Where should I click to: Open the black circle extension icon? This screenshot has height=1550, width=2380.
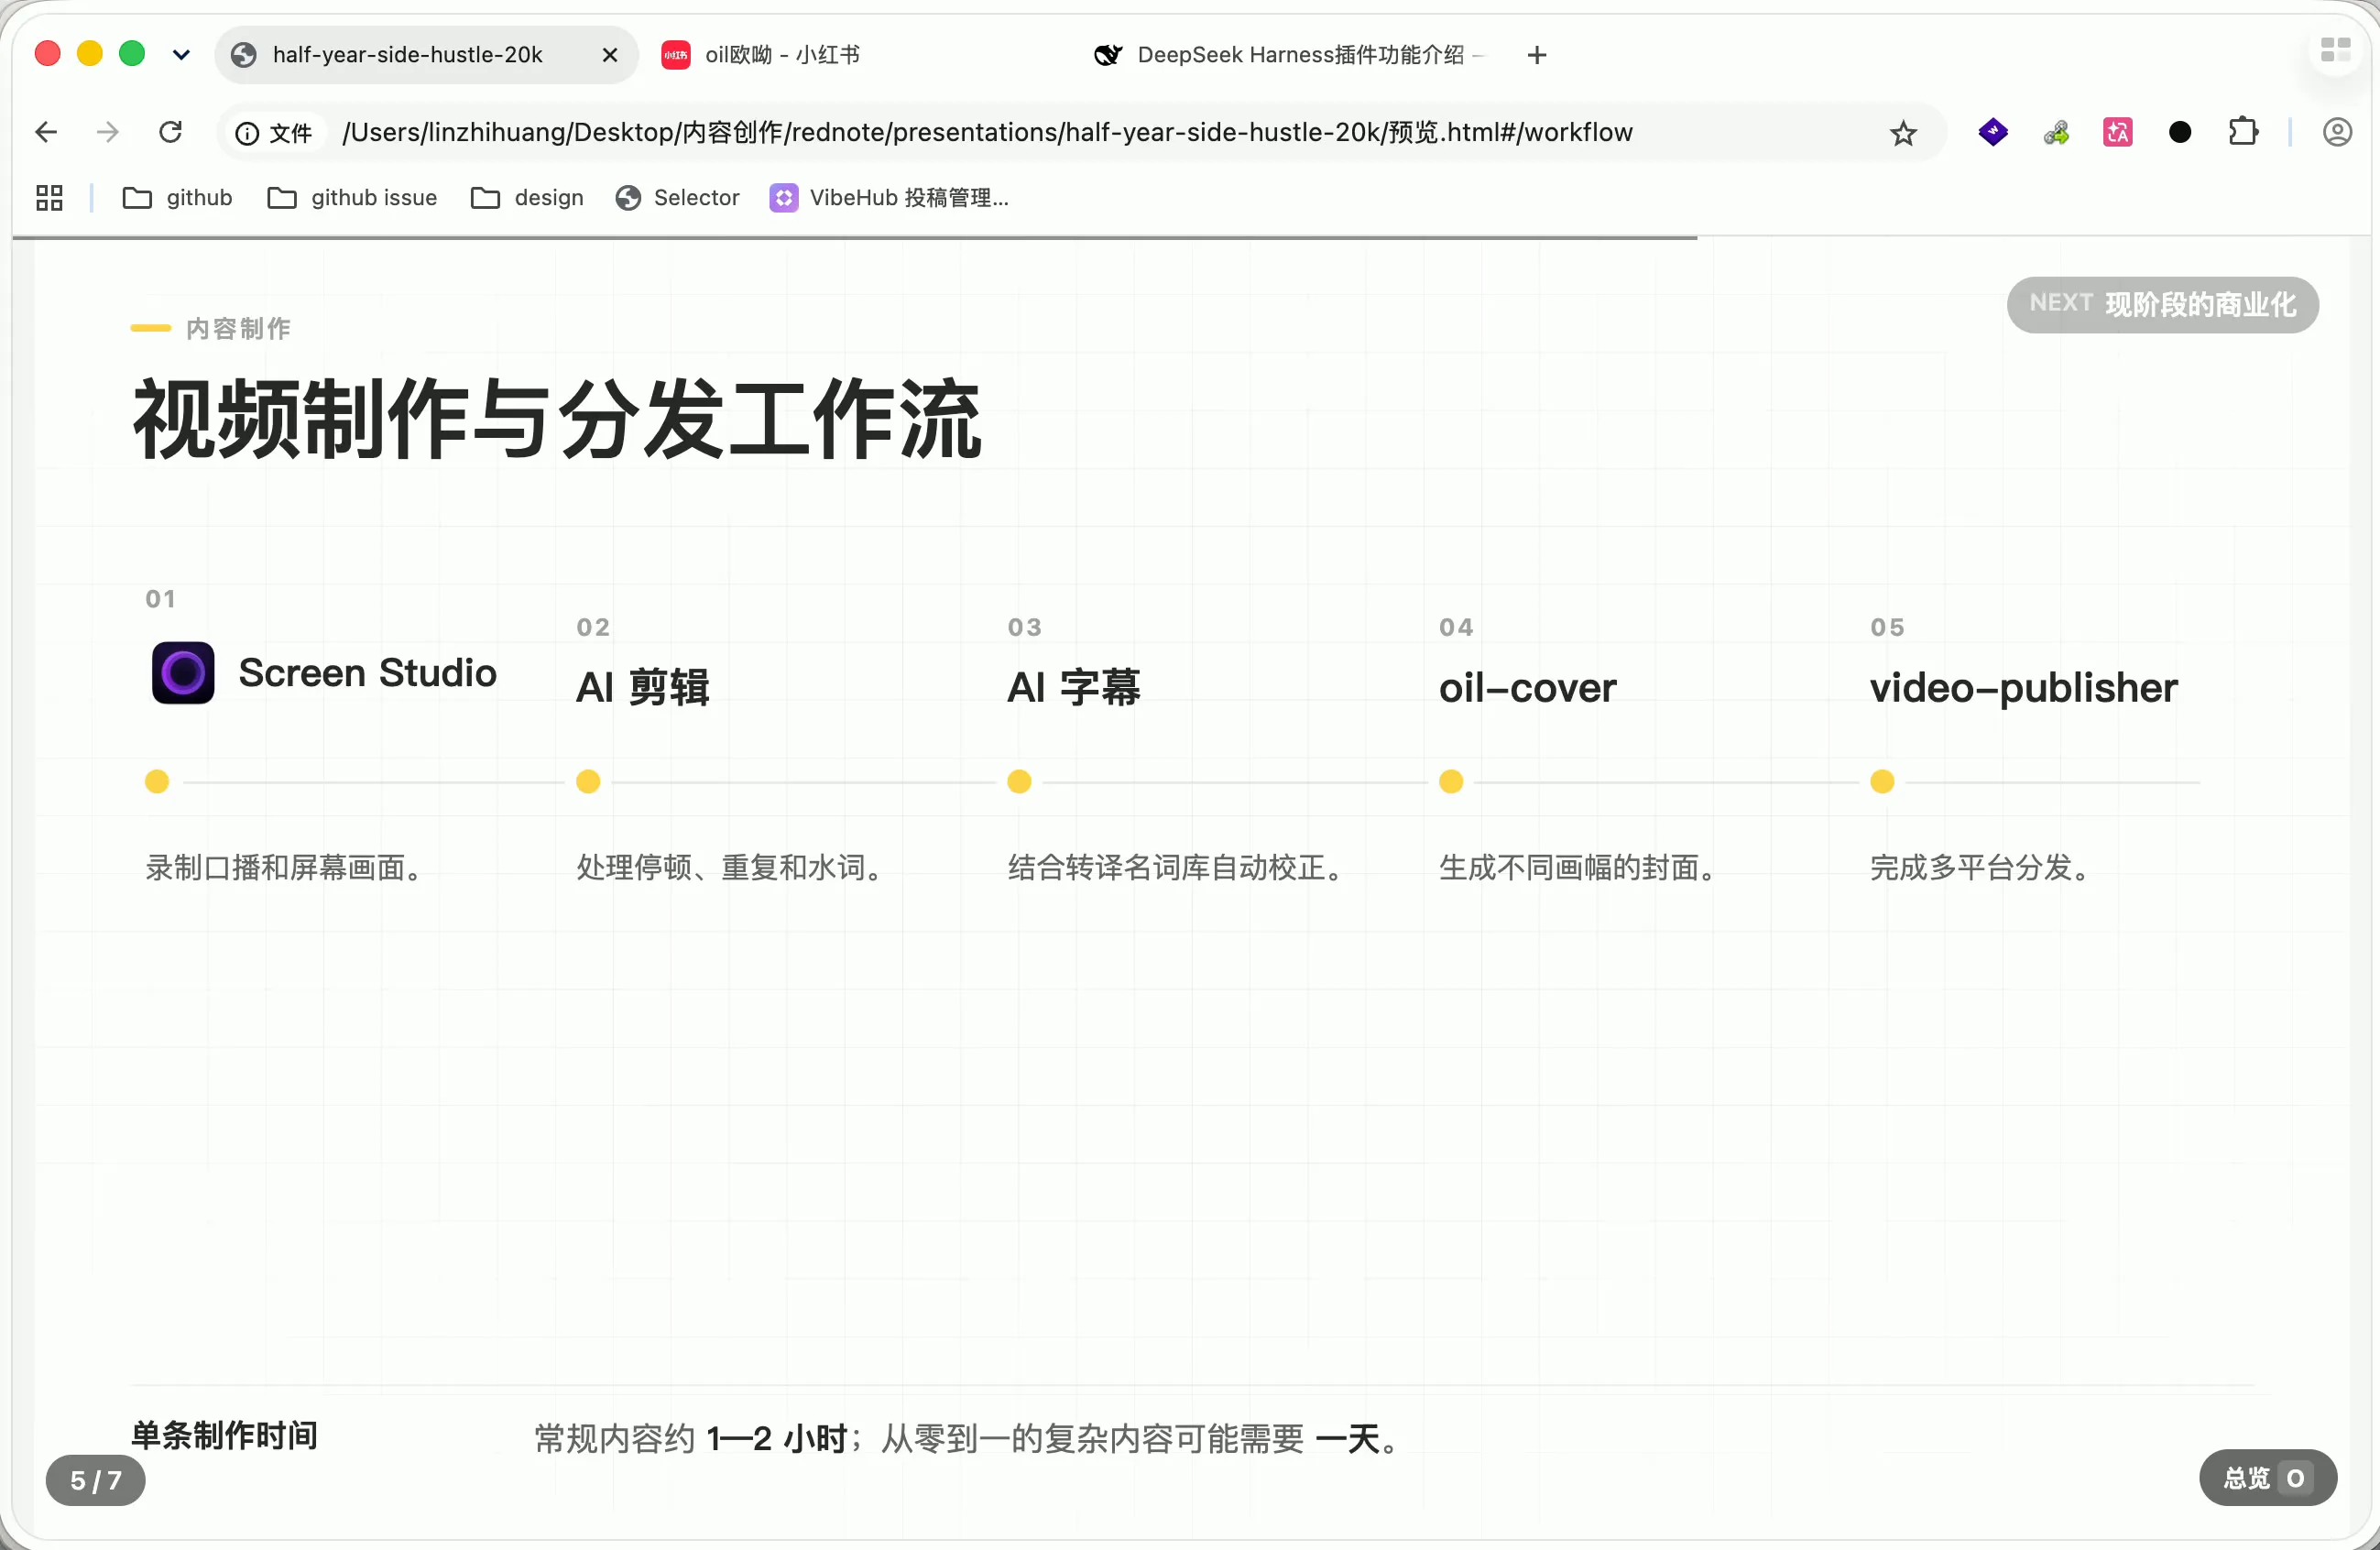coord(2180,132)
